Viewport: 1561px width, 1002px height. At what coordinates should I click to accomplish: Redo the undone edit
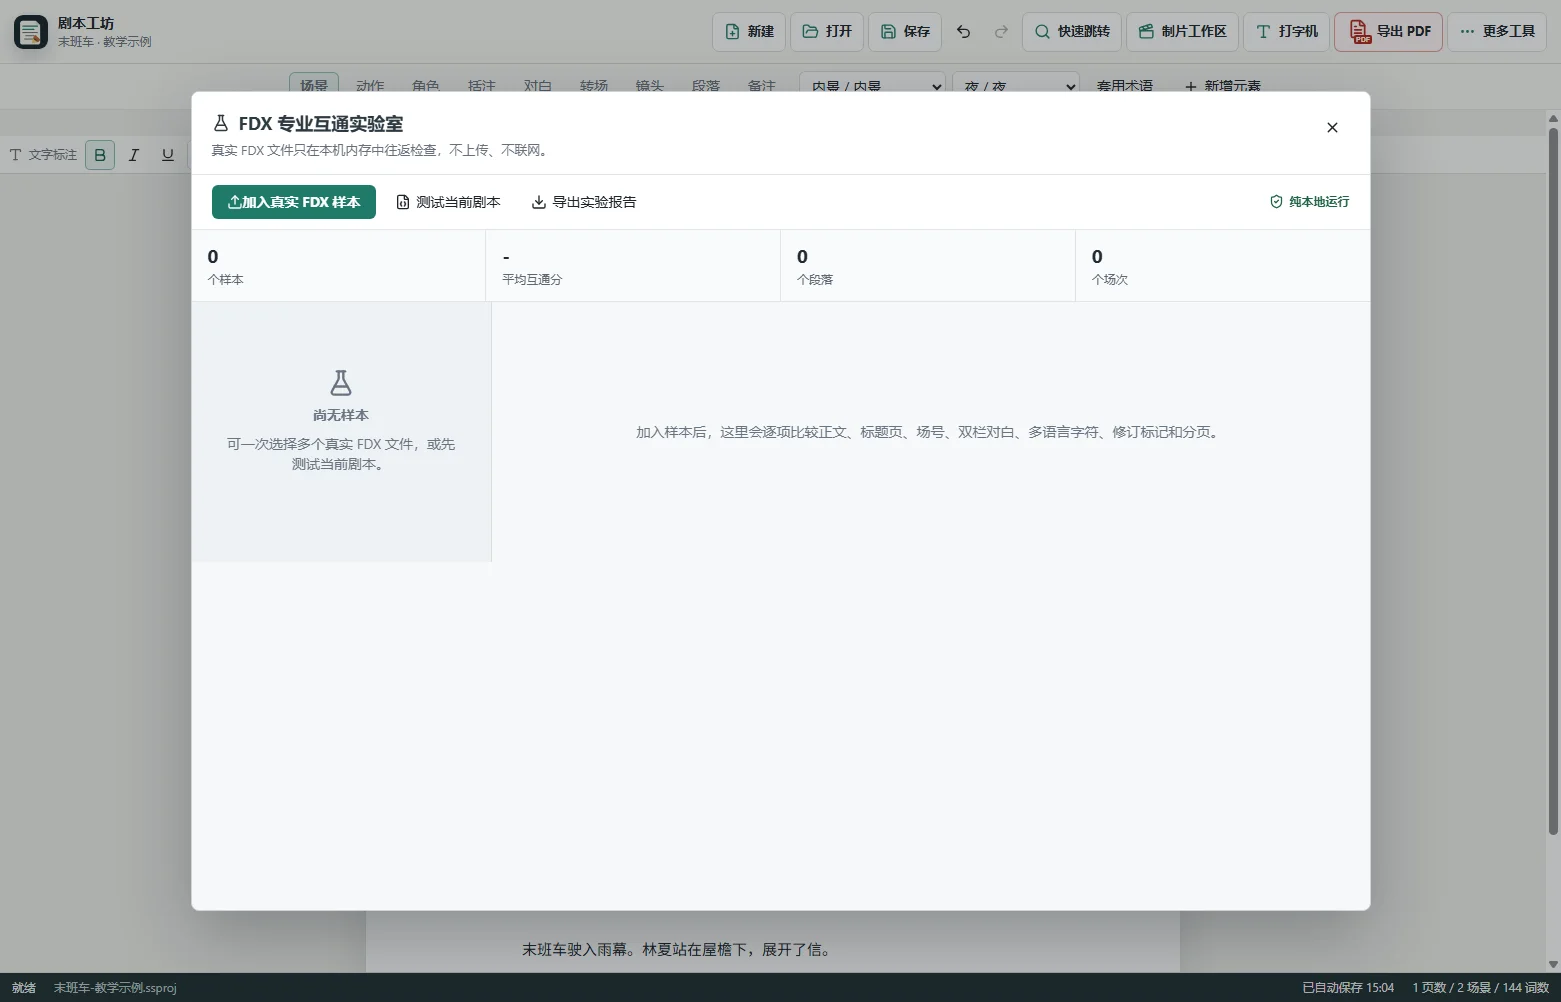(x=1001, y=32)
